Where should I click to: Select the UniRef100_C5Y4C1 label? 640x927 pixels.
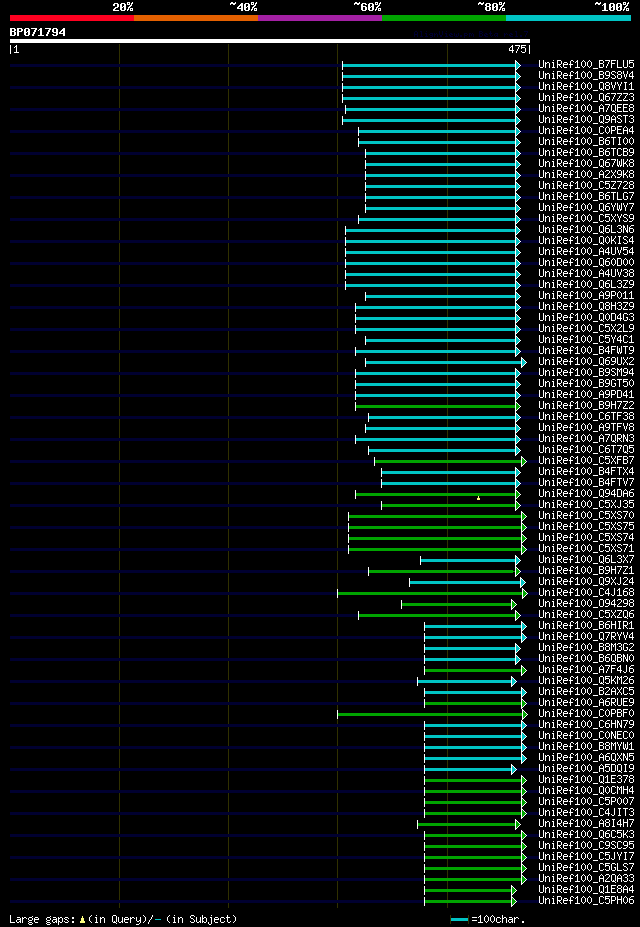click(x=586, y=340)
